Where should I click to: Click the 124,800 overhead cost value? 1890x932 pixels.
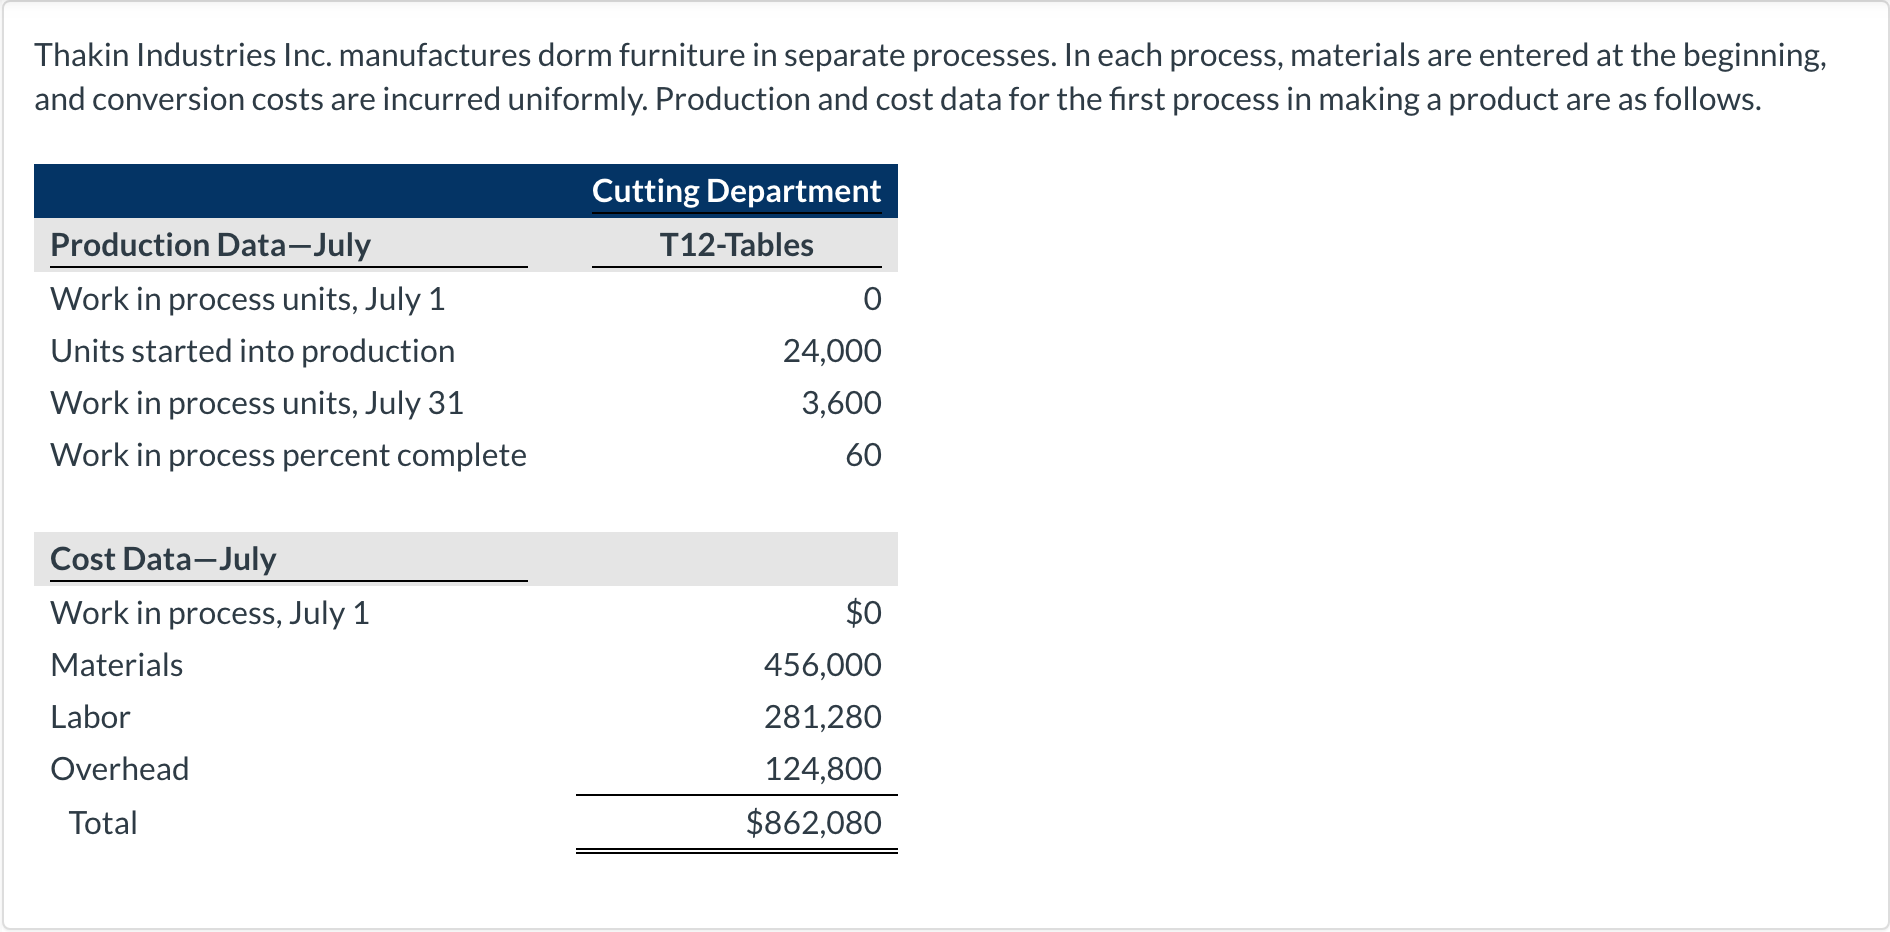822,769
